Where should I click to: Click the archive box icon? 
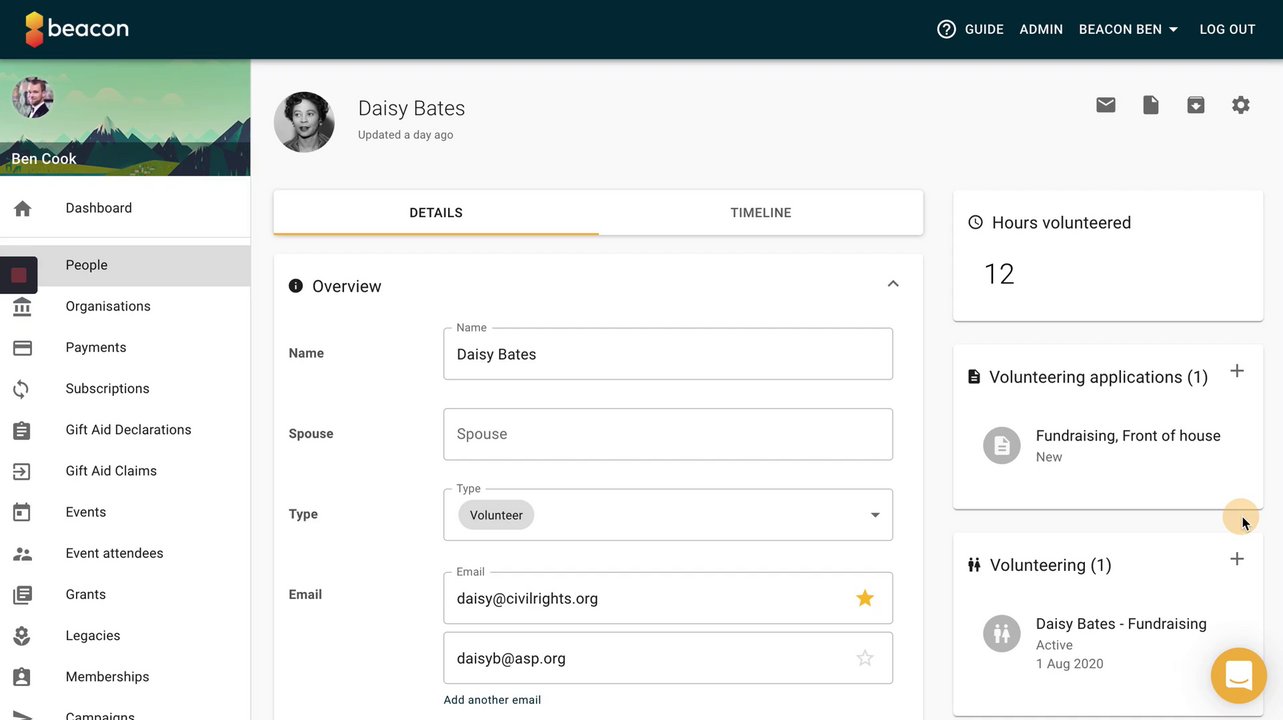(x=1196, y=105)
